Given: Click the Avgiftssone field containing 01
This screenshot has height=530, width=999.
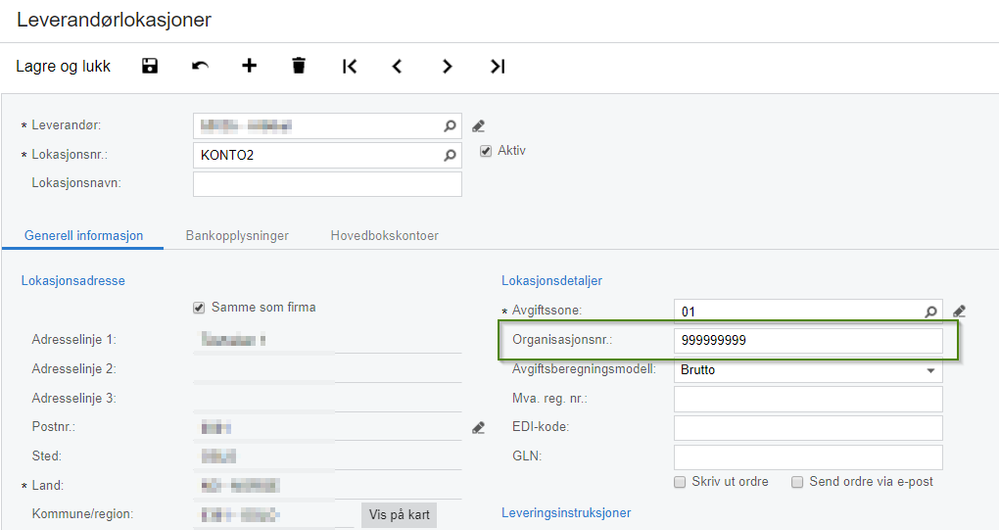Looking at the screenshot, I should [x=808, y=312].
